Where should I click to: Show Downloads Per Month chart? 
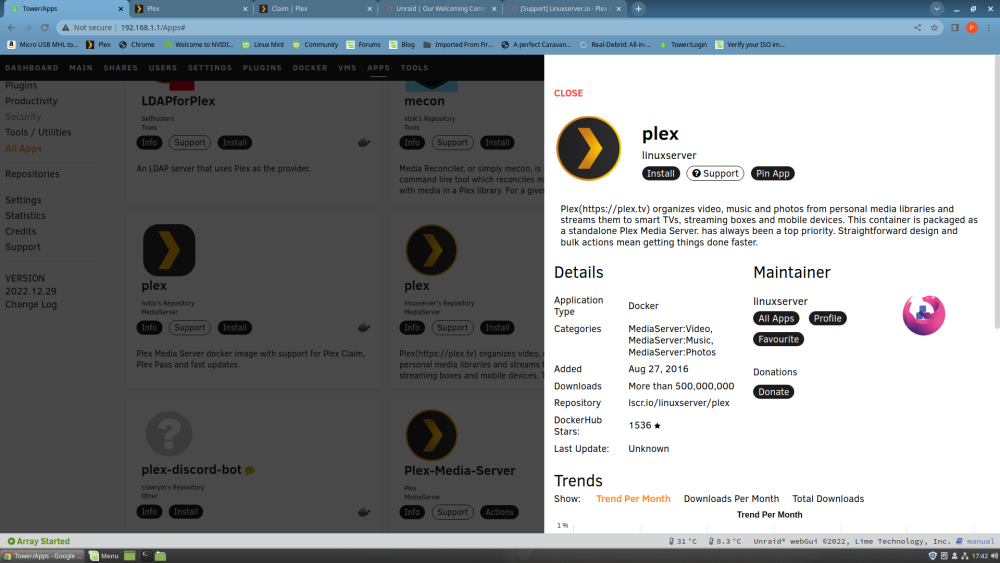click(731, 499)
